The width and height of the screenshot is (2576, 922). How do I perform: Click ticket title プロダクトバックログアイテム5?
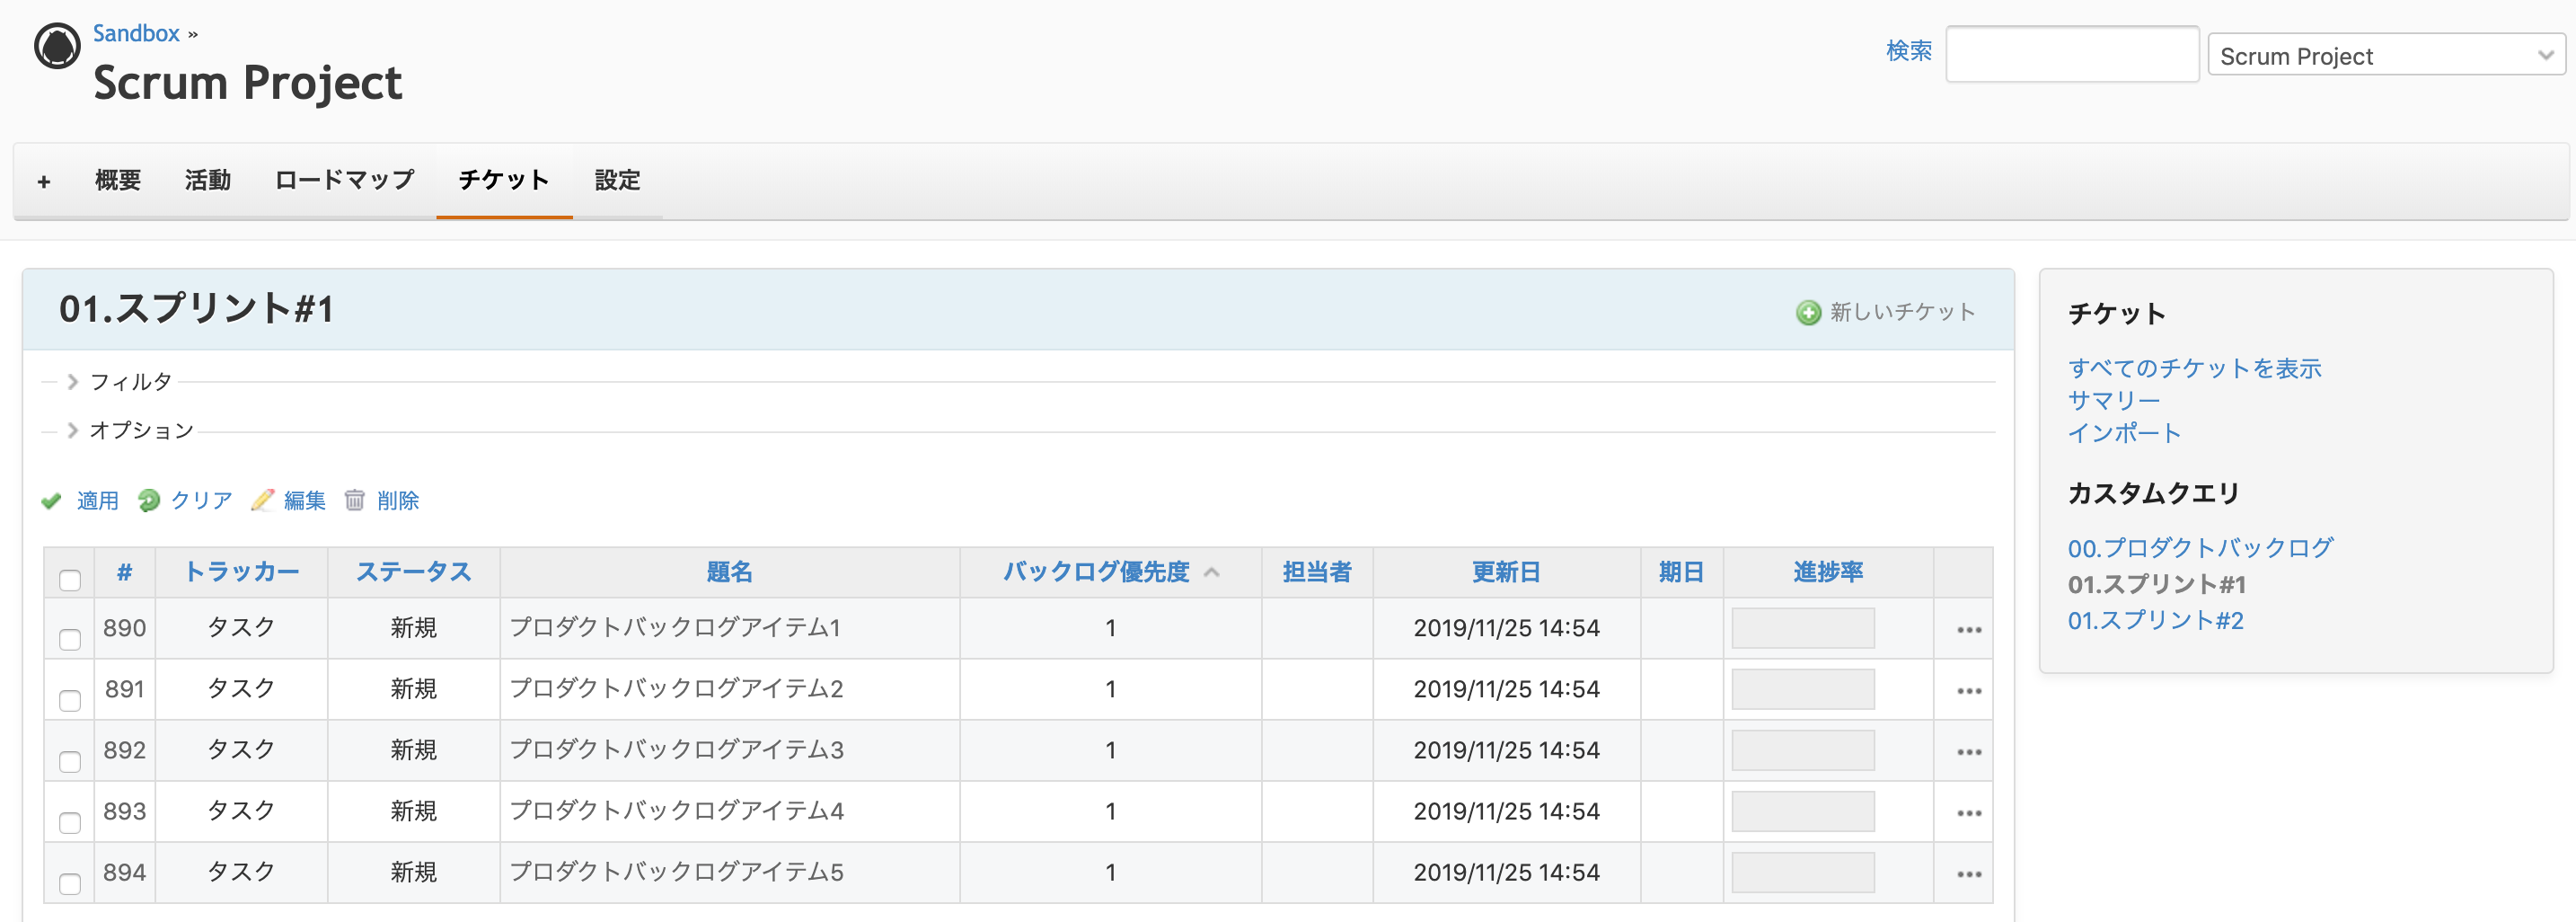pyautogui.click(x=677, y=871)
